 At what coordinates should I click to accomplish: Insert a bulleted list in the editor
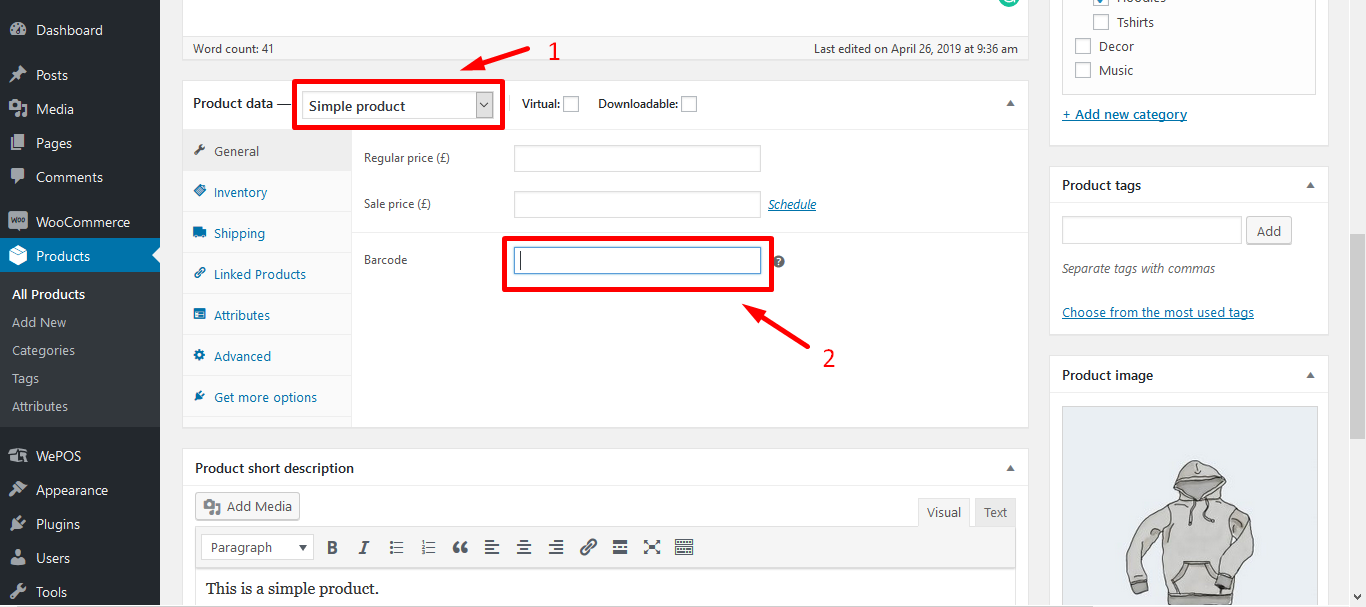(x=396, y=547)
